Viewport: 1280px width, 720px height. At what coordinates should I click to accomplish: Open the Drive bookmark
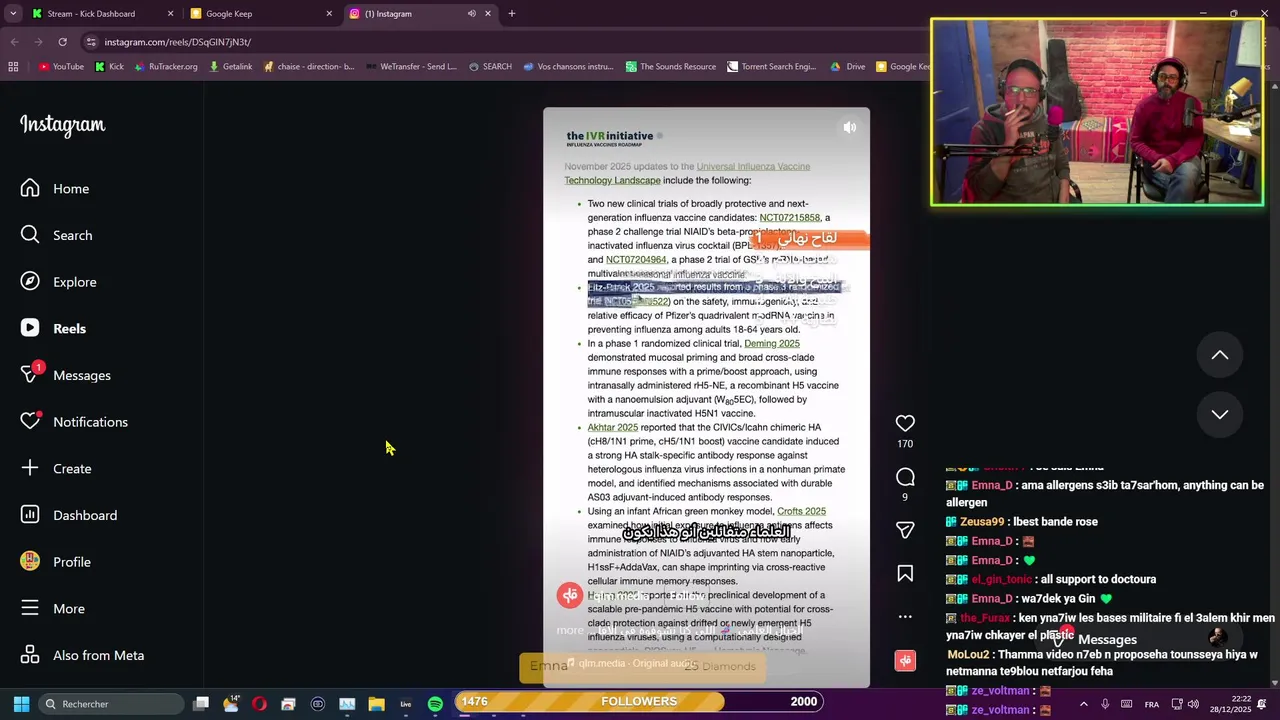point(847,67)
